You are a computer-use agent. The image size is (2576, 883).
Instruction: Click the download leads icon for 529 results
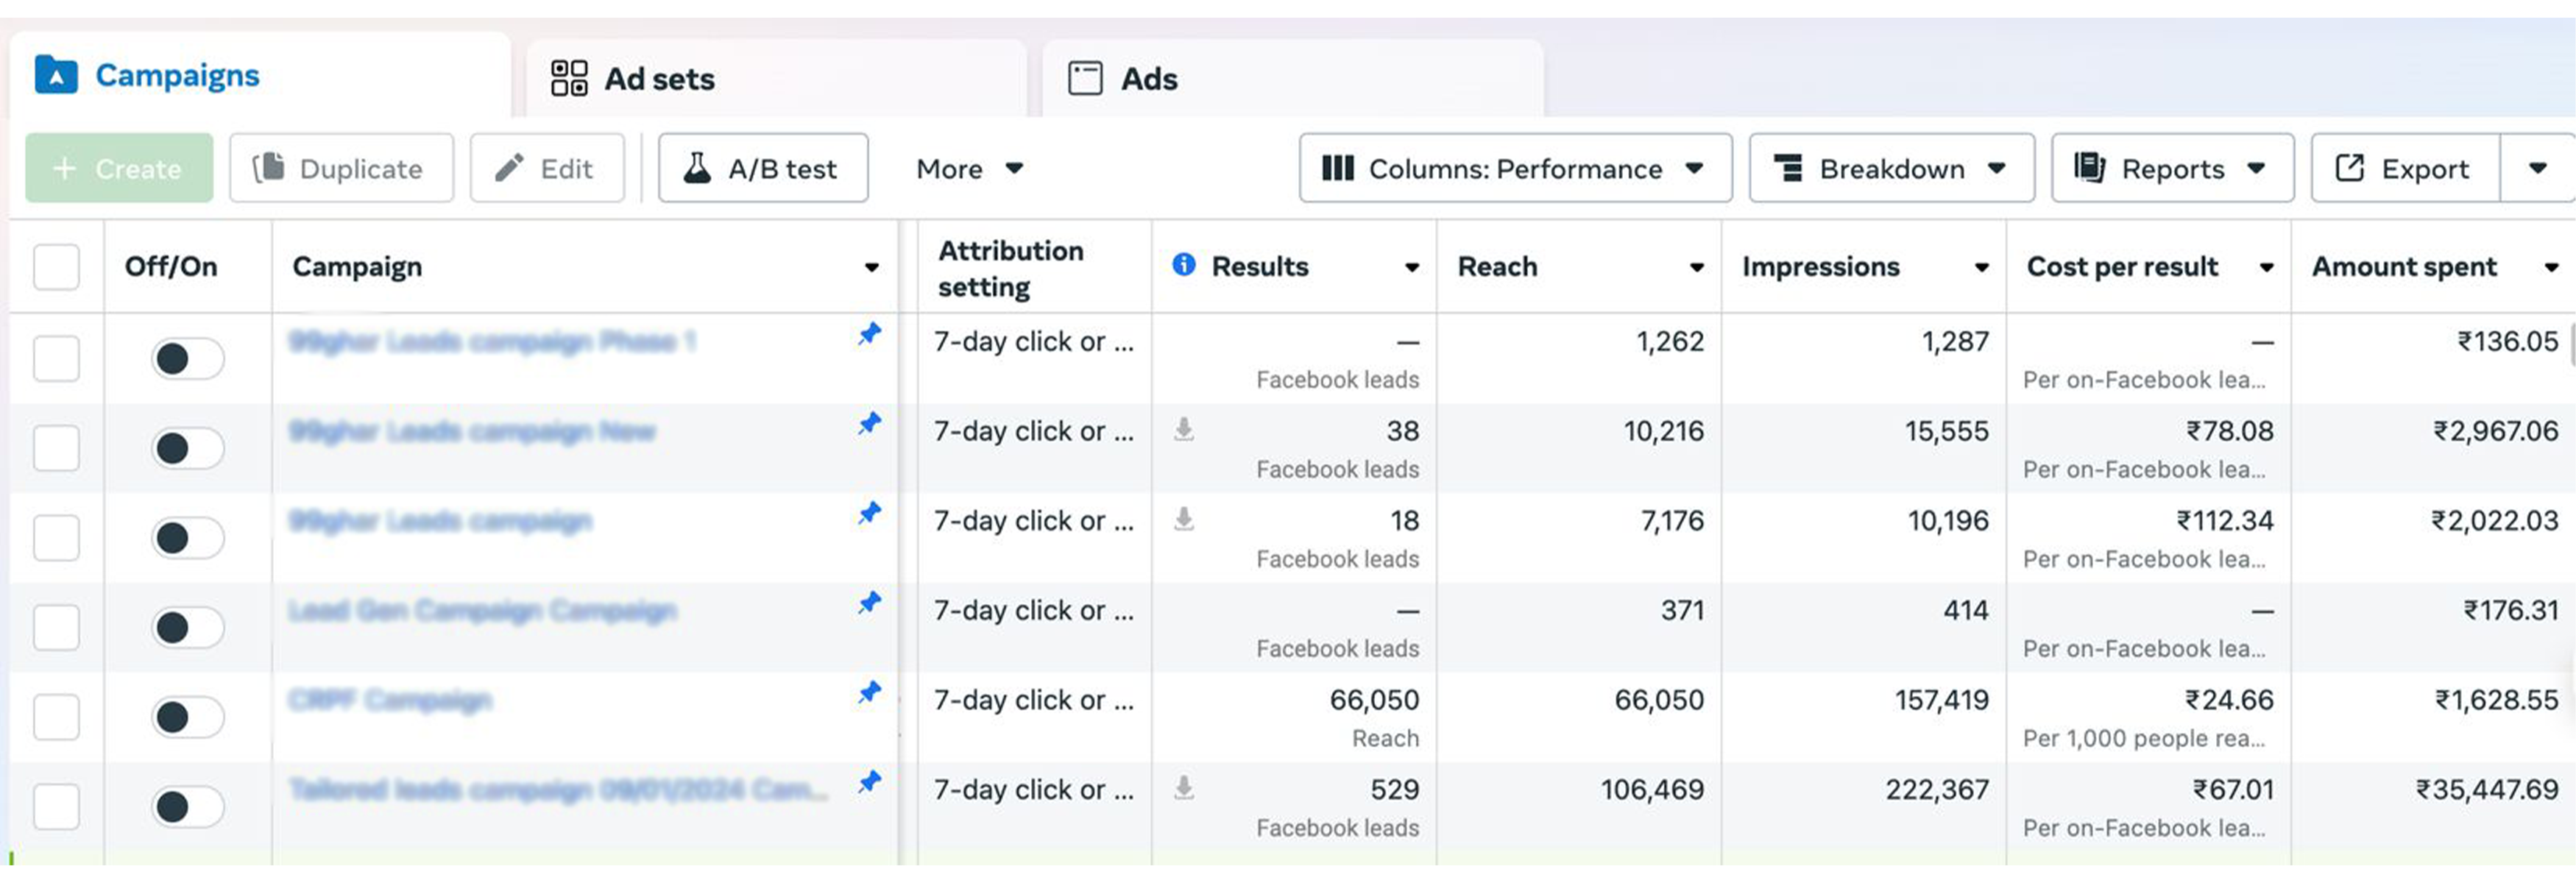click(1184, 788)
